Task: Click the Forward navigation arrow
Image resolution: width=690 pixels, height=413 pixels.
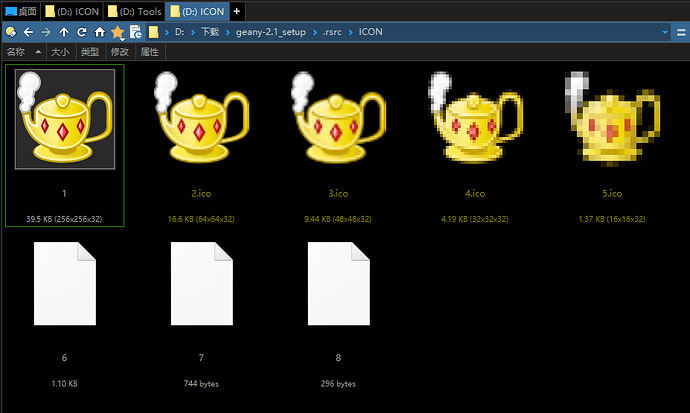Action: tap(46, 32)
